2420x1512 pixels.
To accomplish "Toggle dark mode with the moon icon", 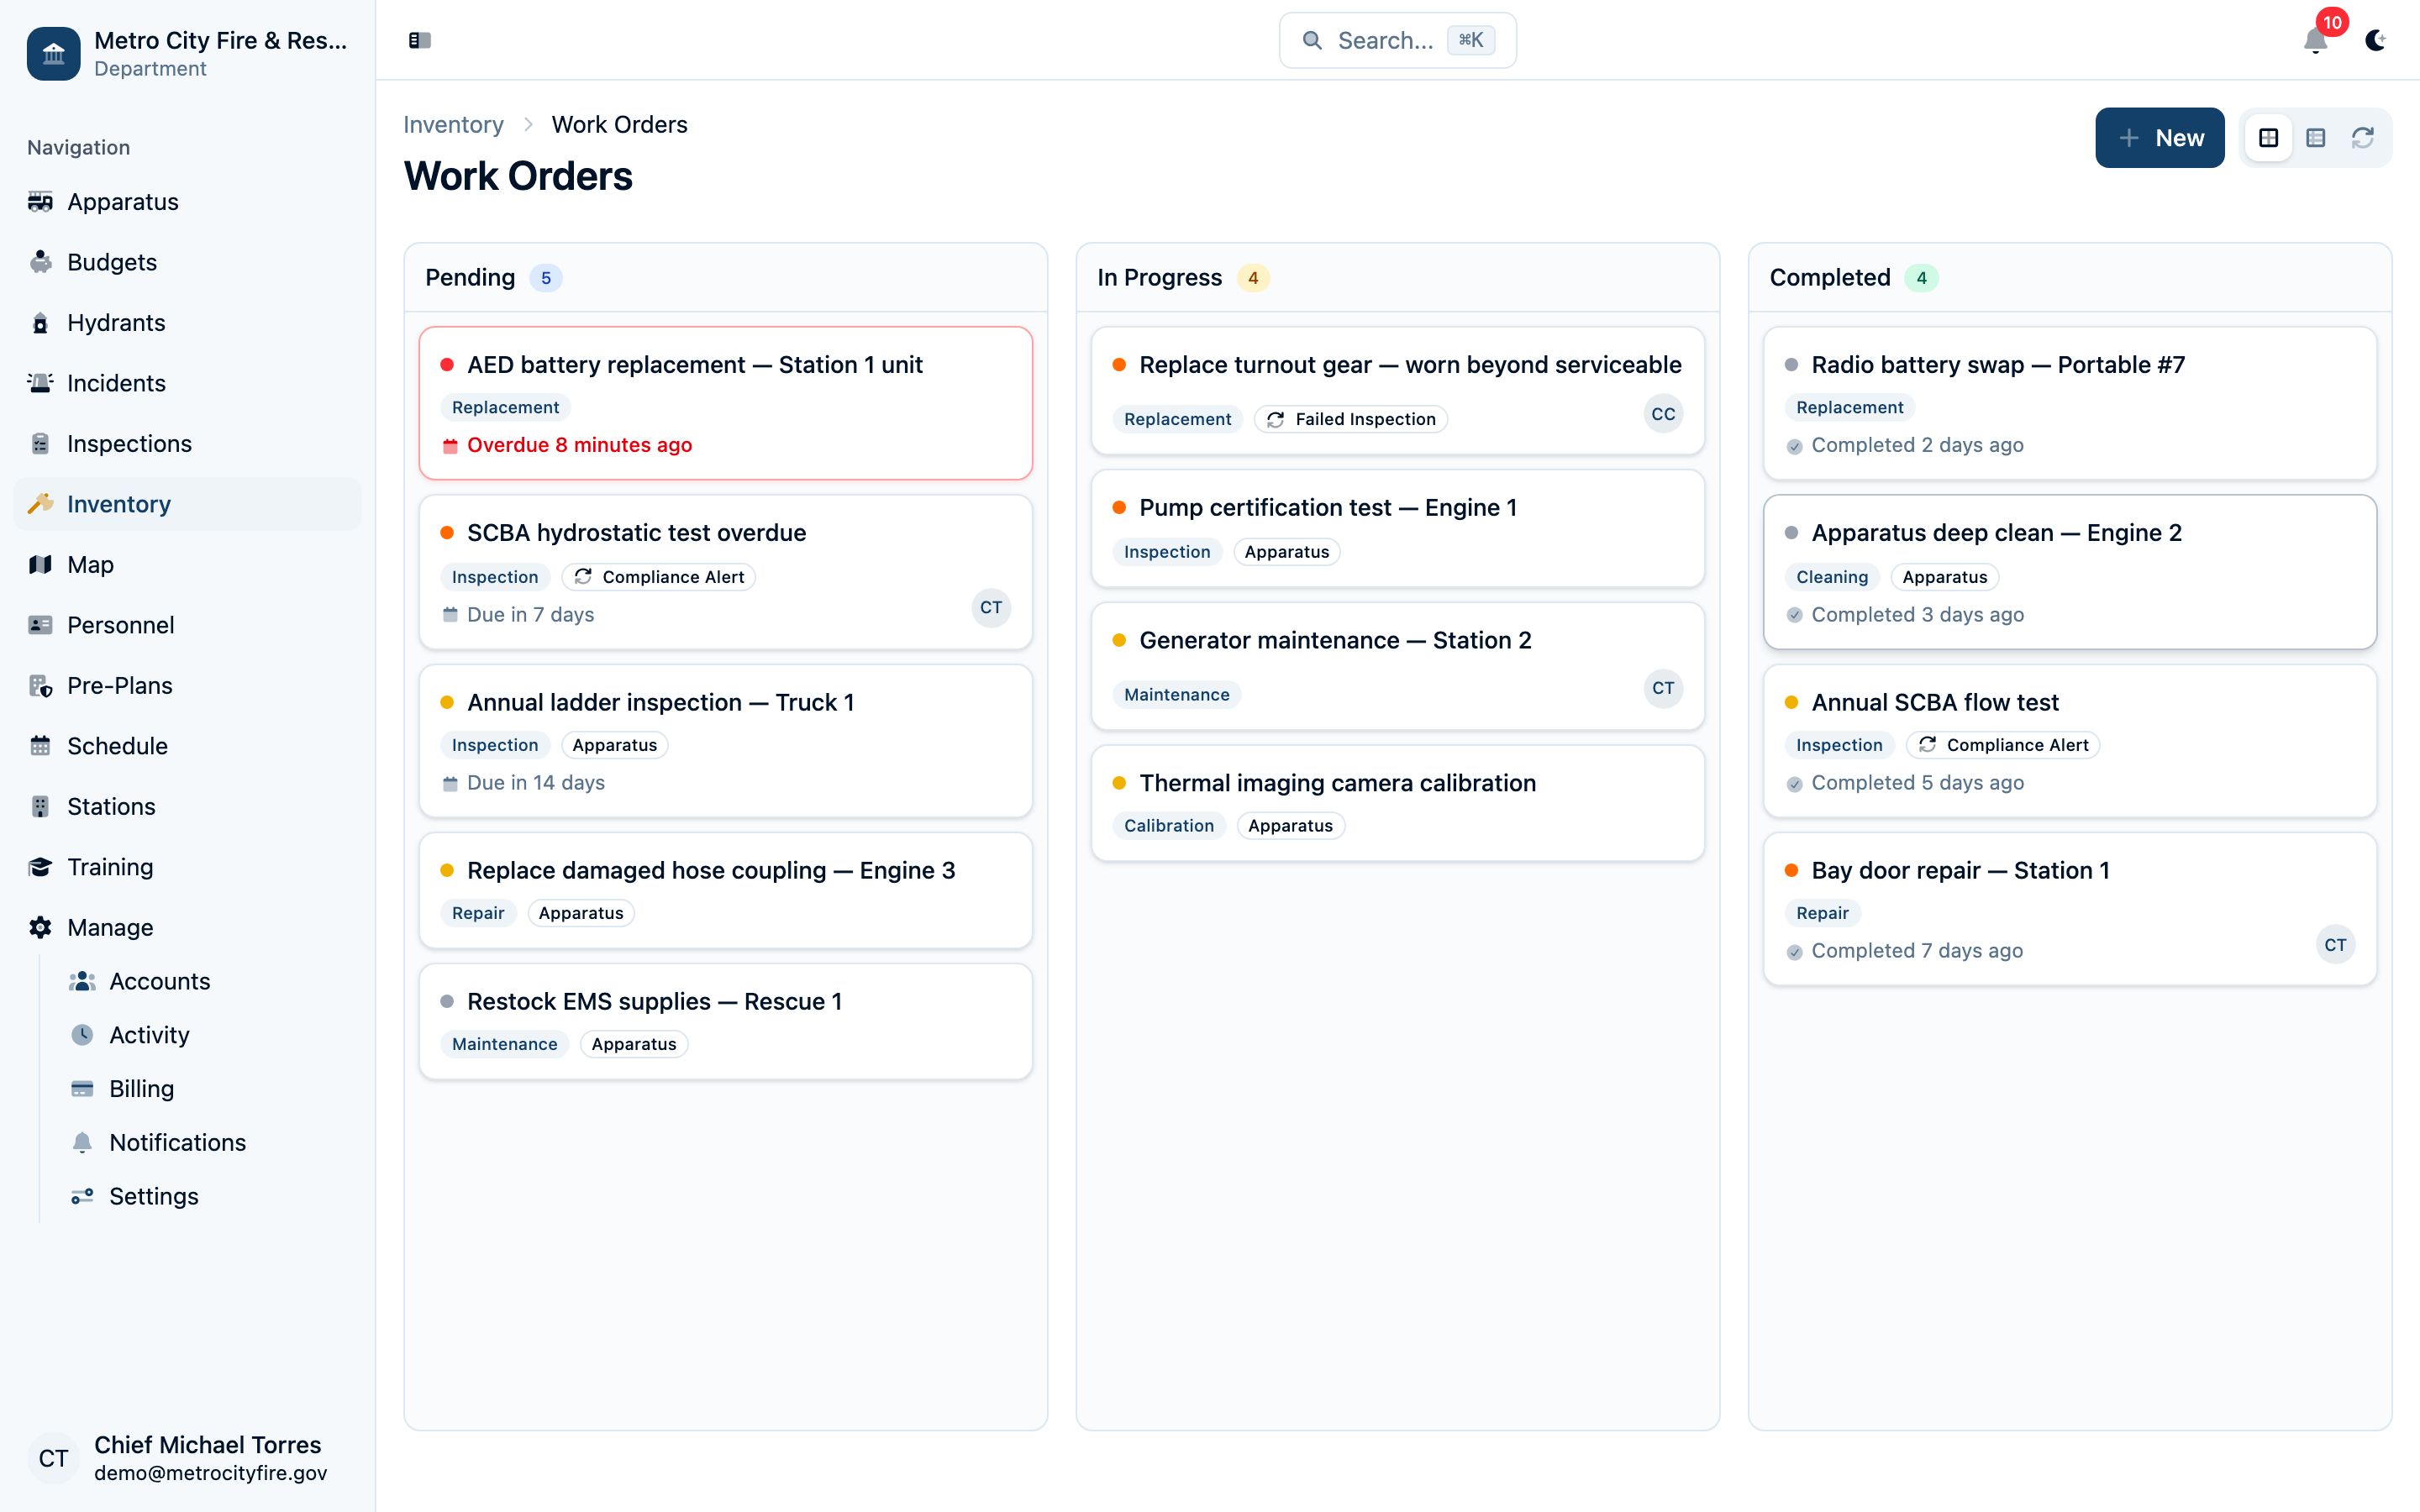I will coord(2377,40).
